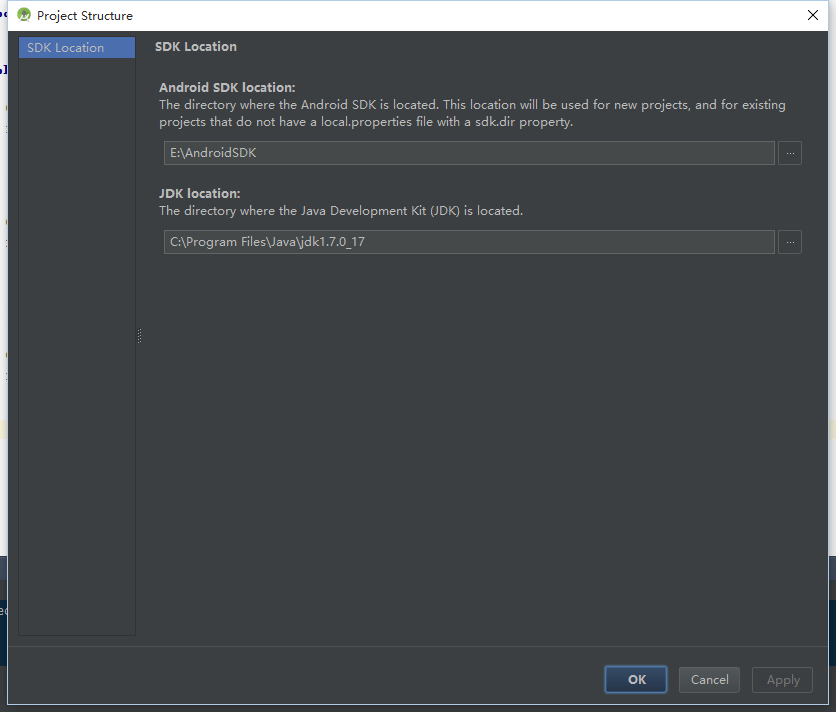Close the Project Structure dialog window

(813, 15)
